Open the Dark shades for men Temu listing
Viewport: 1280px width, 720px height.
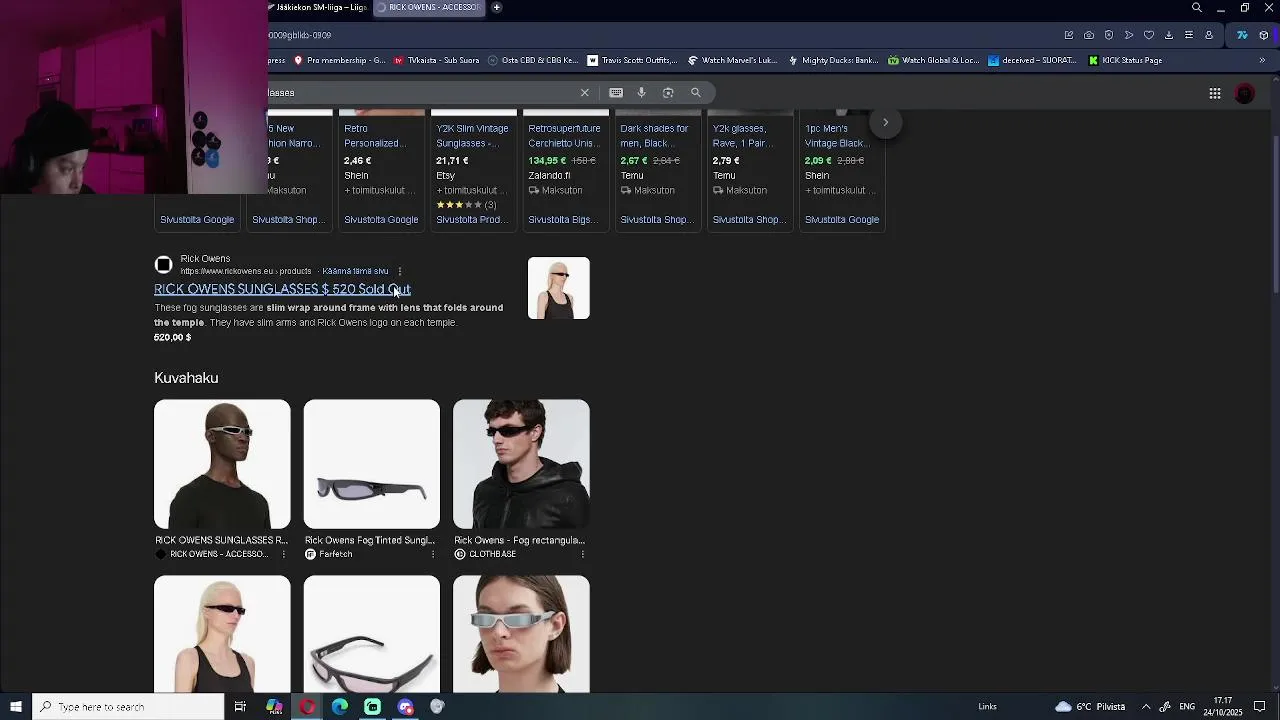[x=658, y=170]
